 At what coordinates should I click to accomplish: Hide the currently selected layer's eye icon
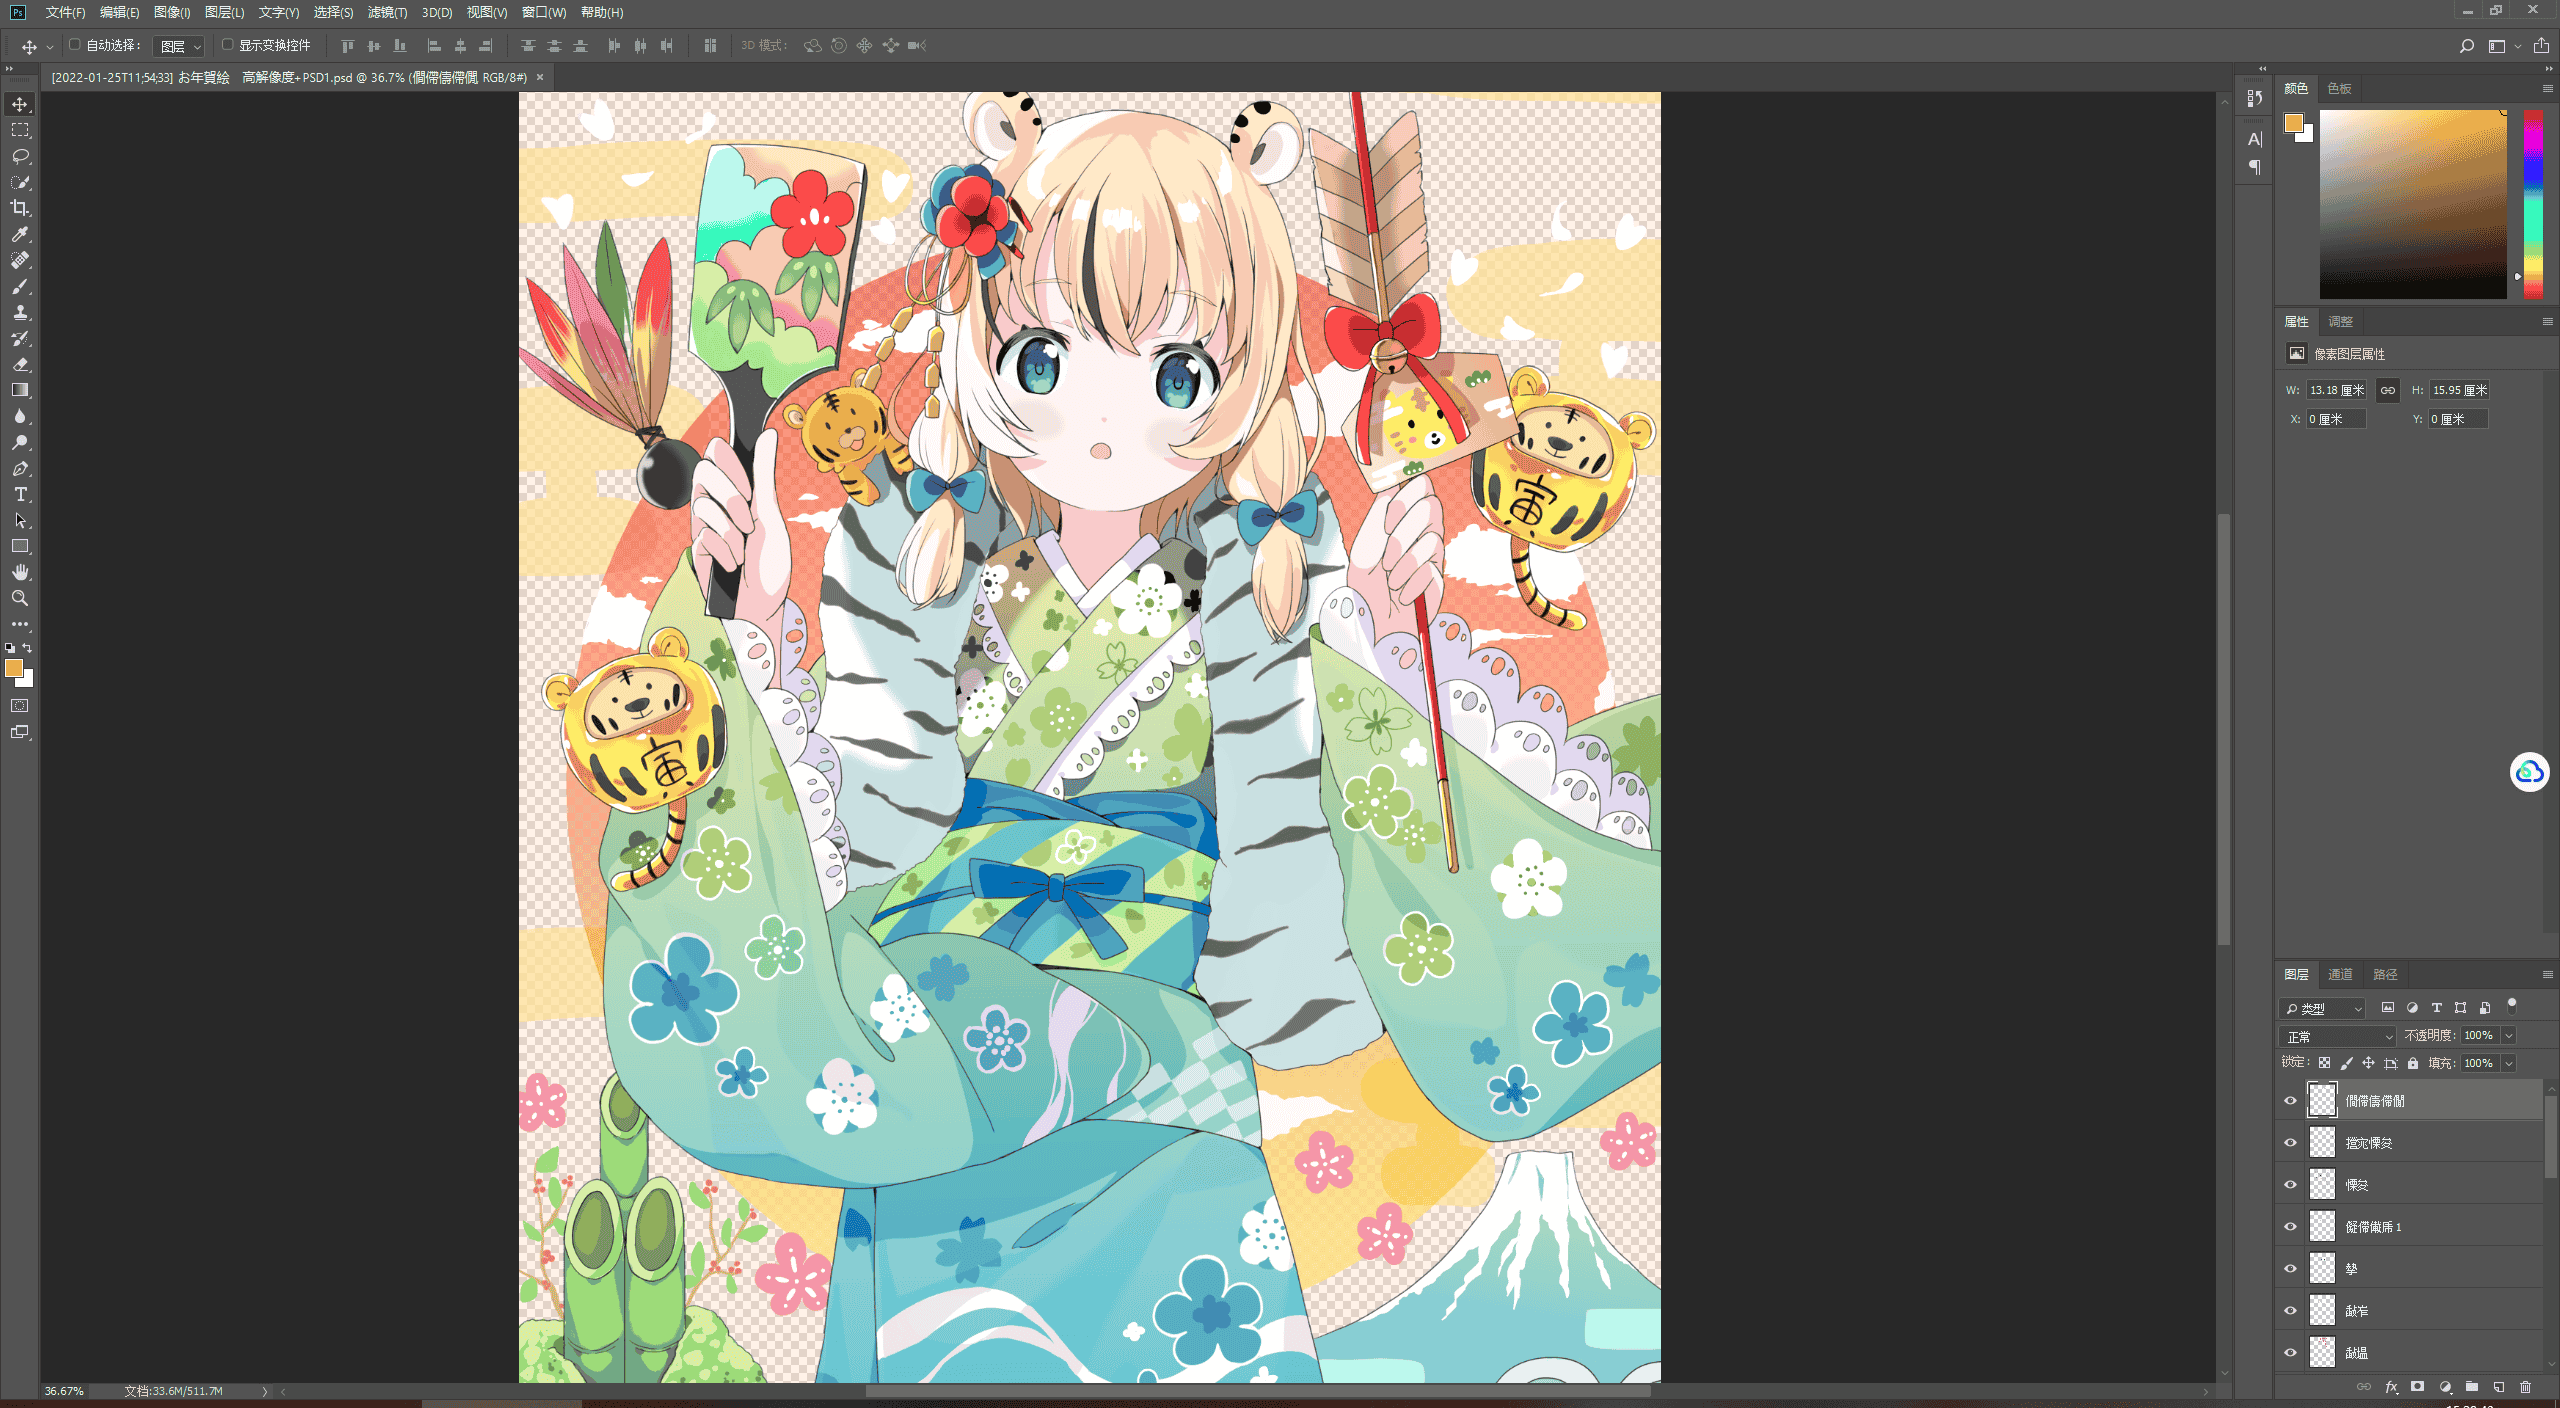2290,1100
